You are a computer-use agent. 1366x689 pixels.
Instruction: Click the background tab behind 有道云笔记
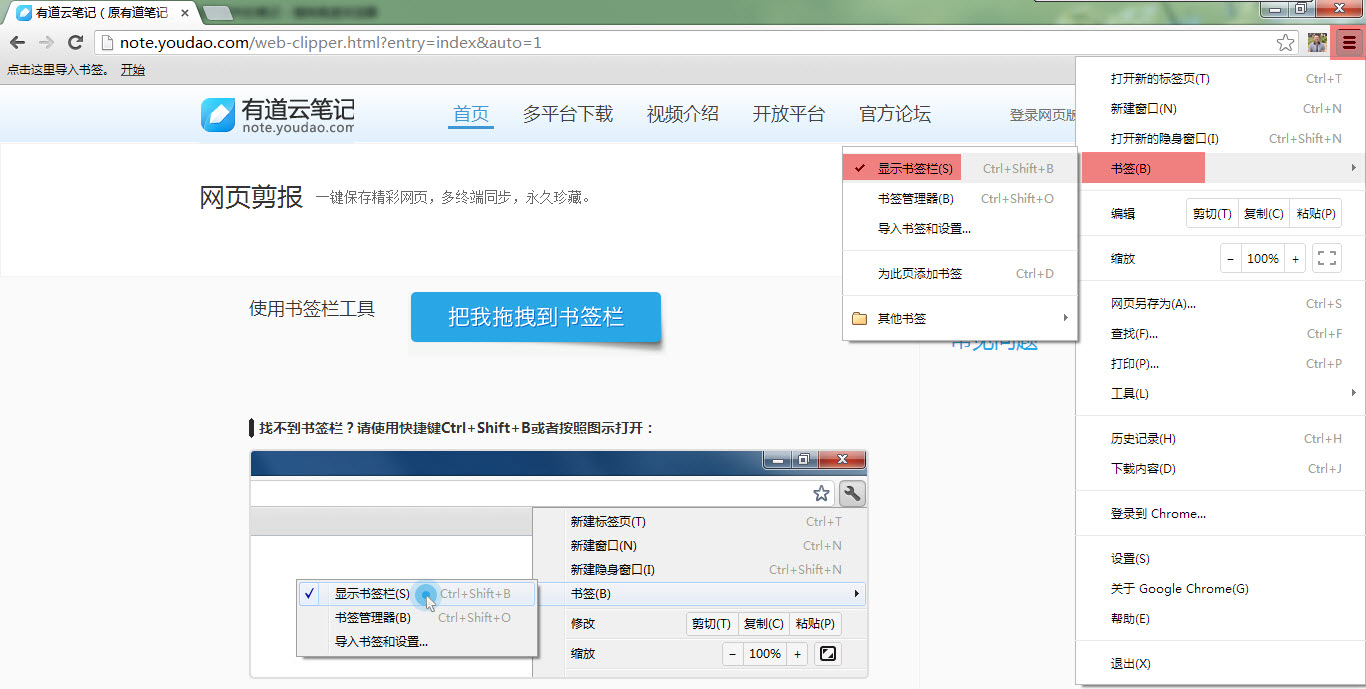(x=217, y=12)
